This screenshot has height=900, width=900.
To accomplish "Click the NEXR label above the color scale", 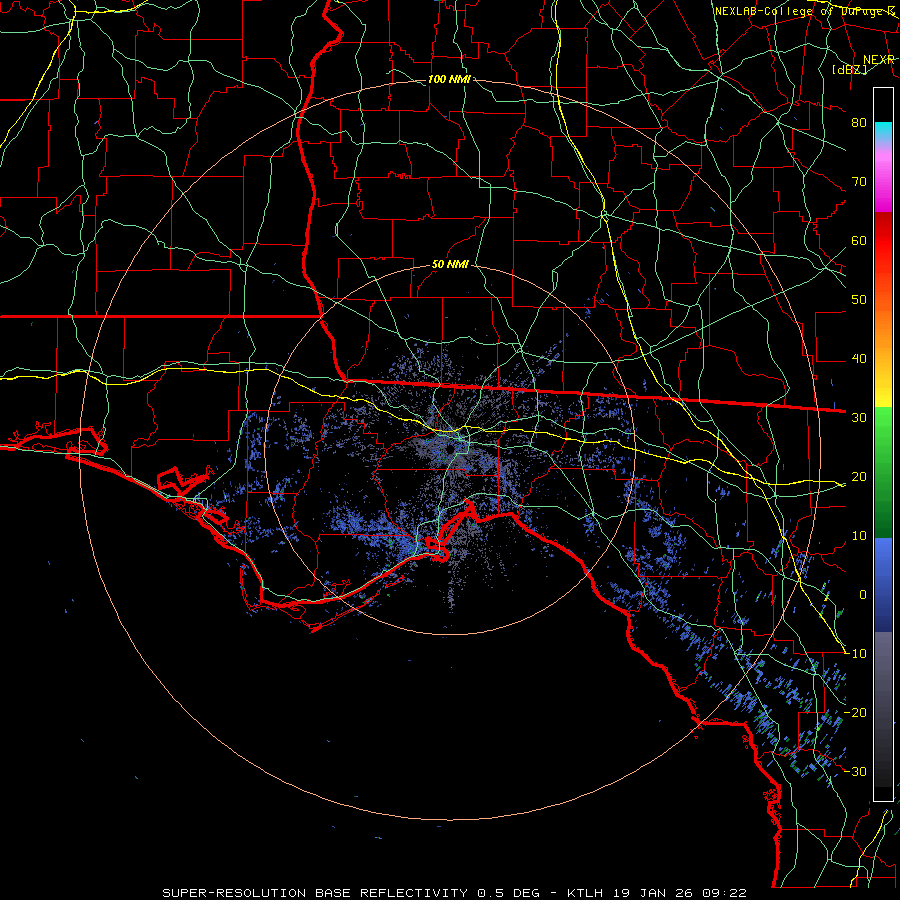I will point(879,60).
